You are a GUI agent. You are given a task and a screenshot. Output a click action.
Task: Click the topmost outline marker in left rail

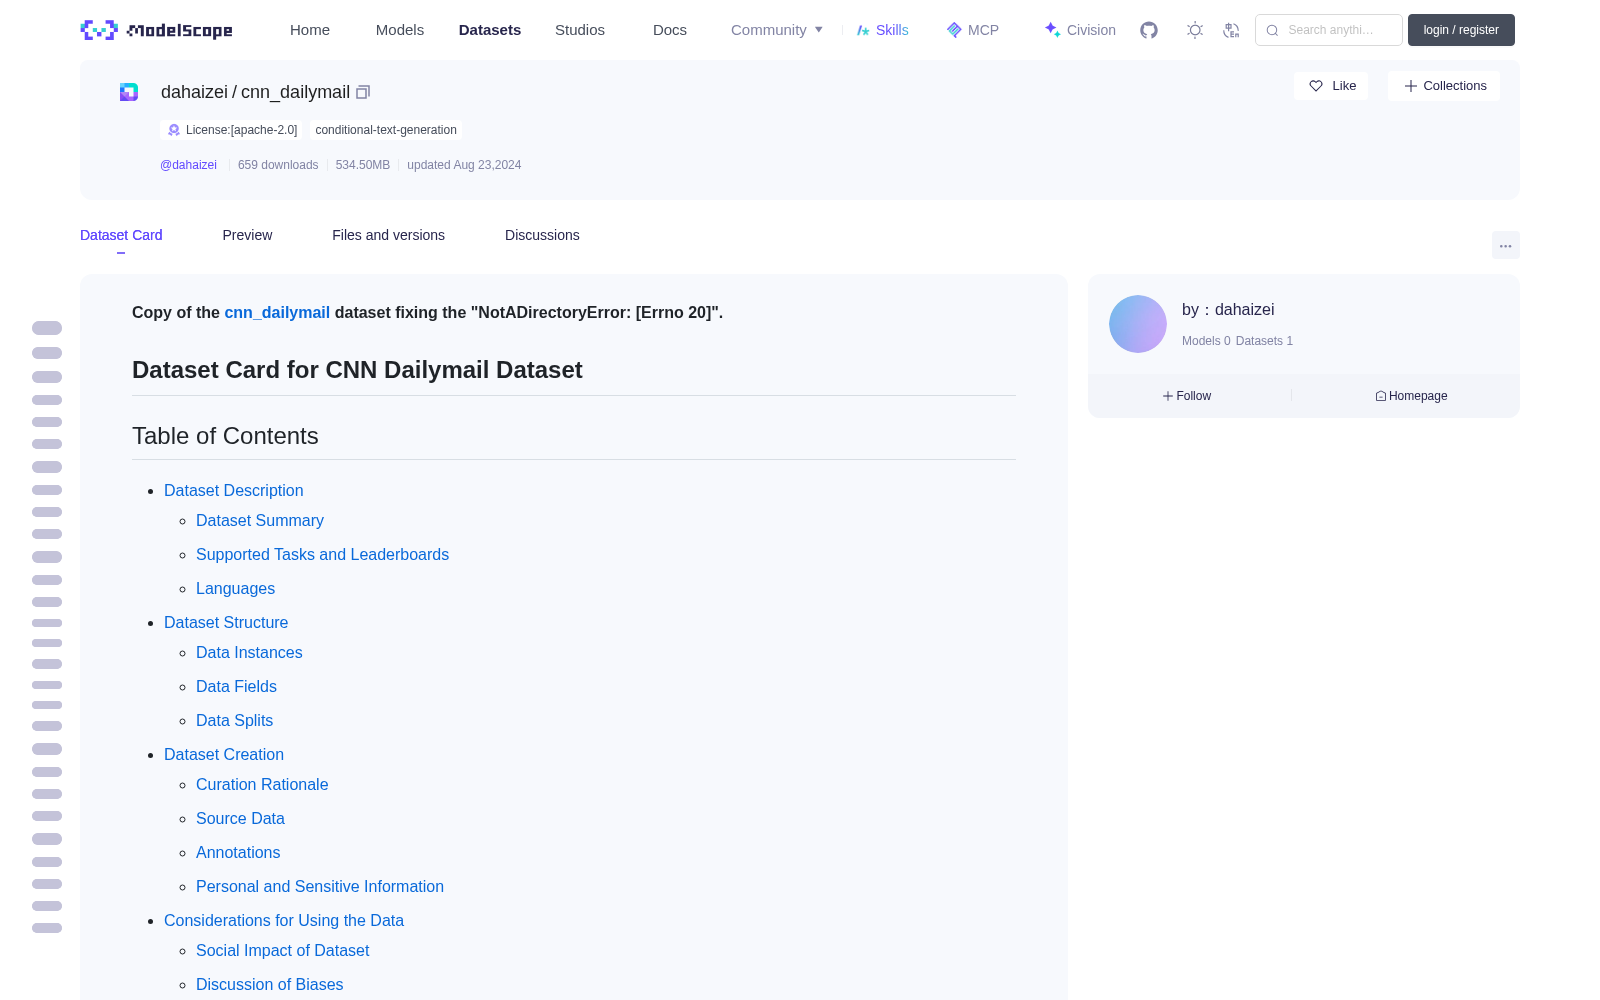pyautogui.click(x=47, y=328)
